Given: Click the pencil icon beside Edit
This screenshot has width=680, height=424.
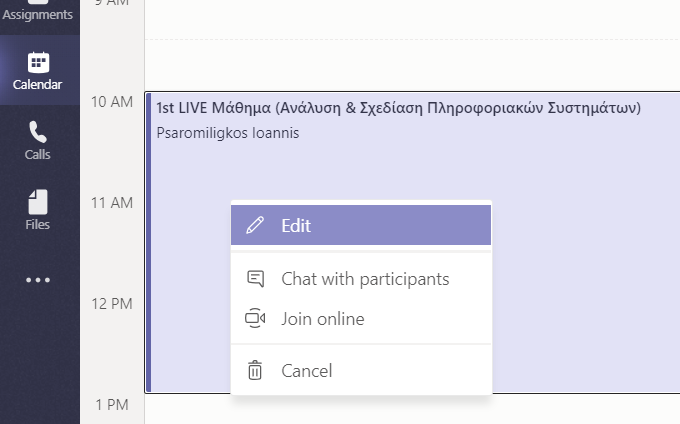Looking at the screenshot, I should pyautogui.click(x=255, y=225).
